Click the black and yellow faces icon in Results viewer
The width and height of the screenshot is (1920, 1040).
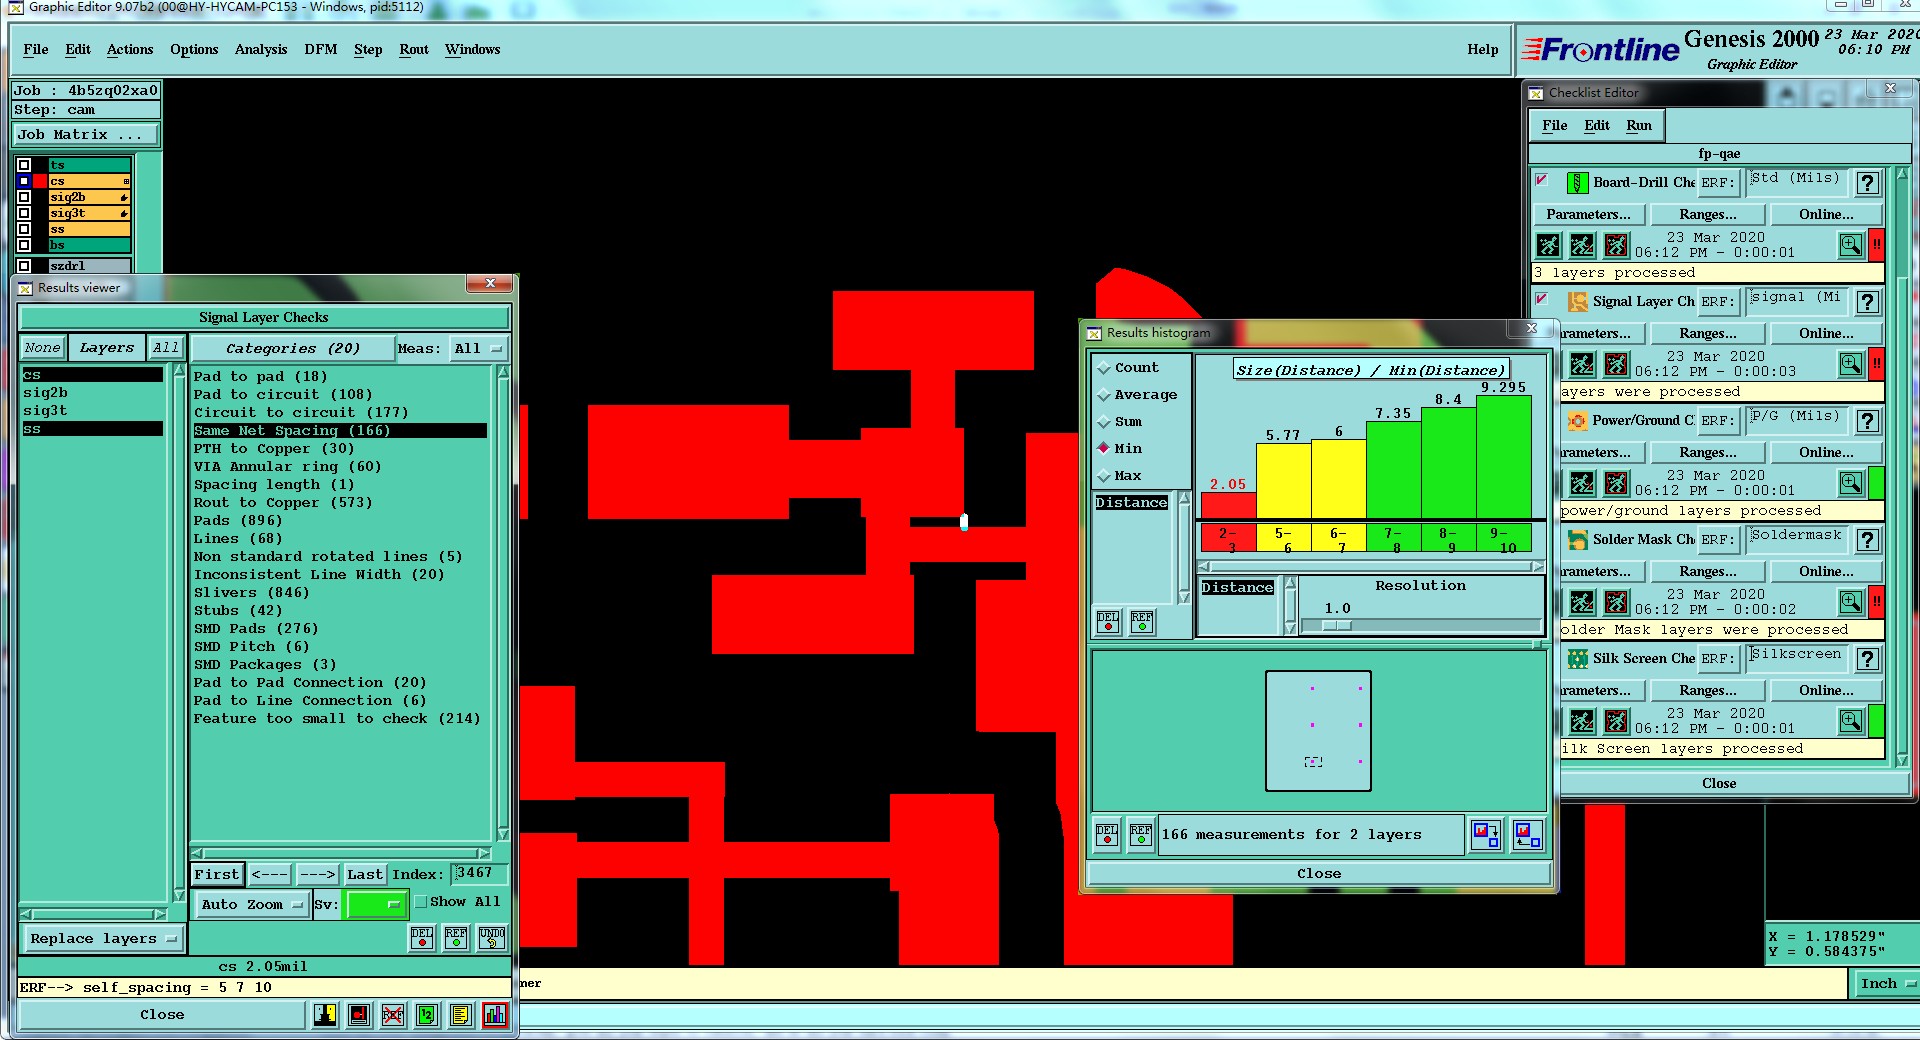point(325,1015)
